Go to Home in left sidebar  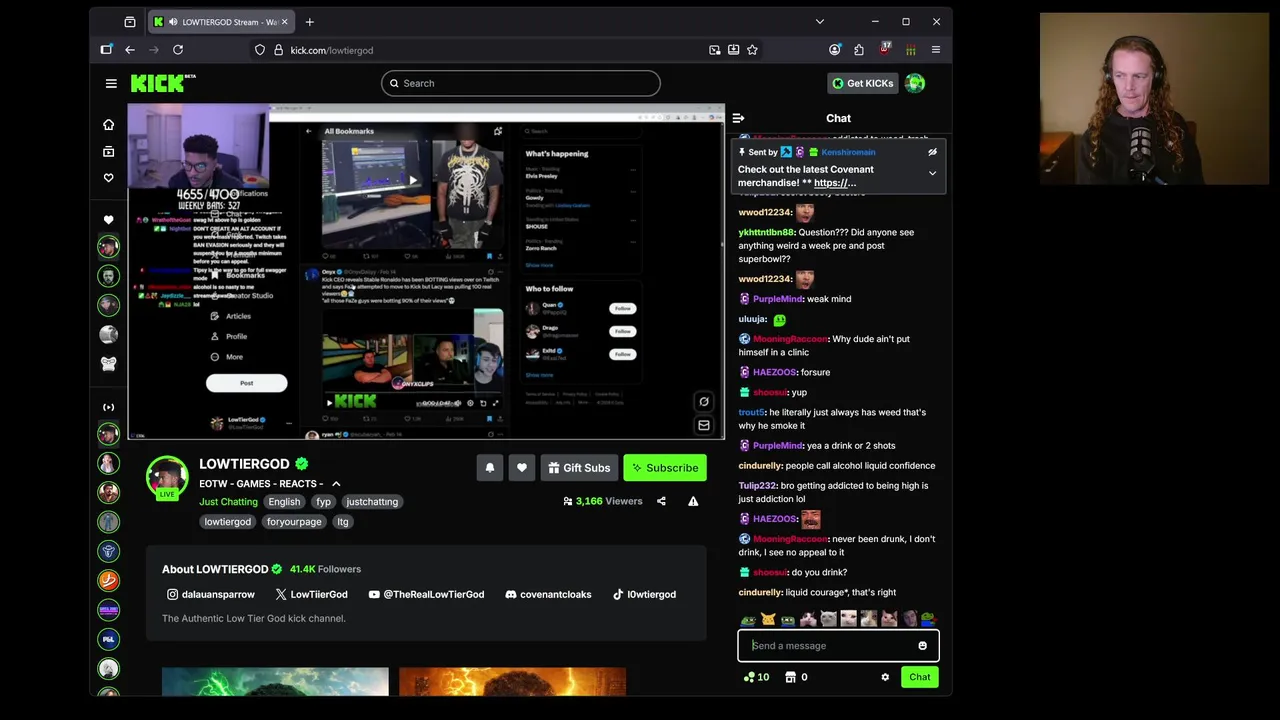pyautogui.click(x=108, y=125)
